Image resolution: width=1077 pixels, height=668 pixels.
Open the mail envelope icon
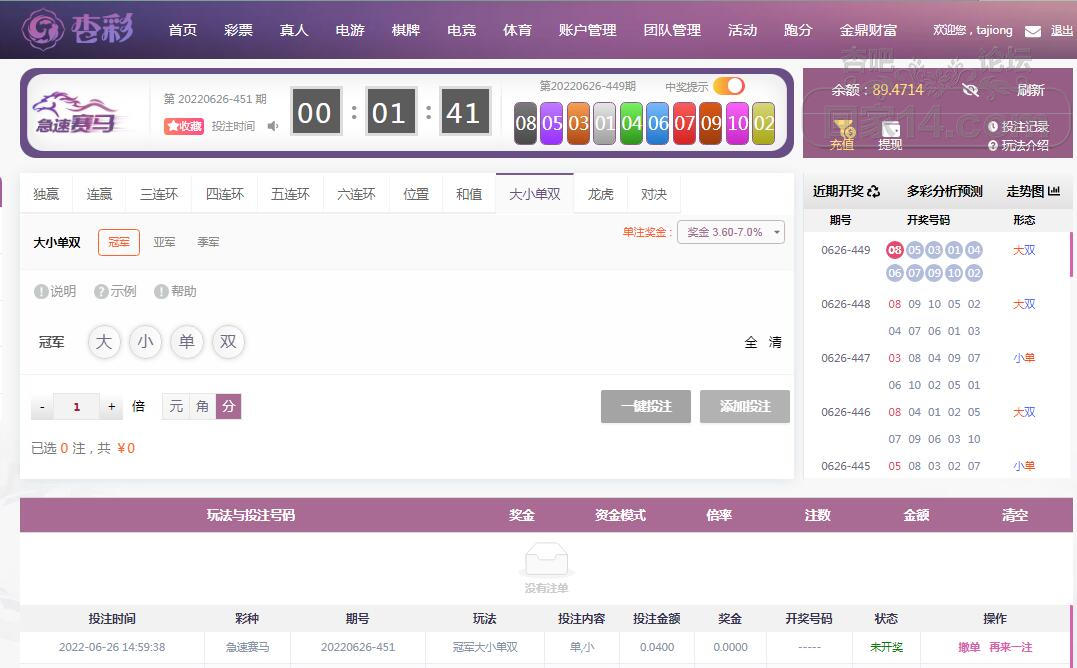[1032, 31]
